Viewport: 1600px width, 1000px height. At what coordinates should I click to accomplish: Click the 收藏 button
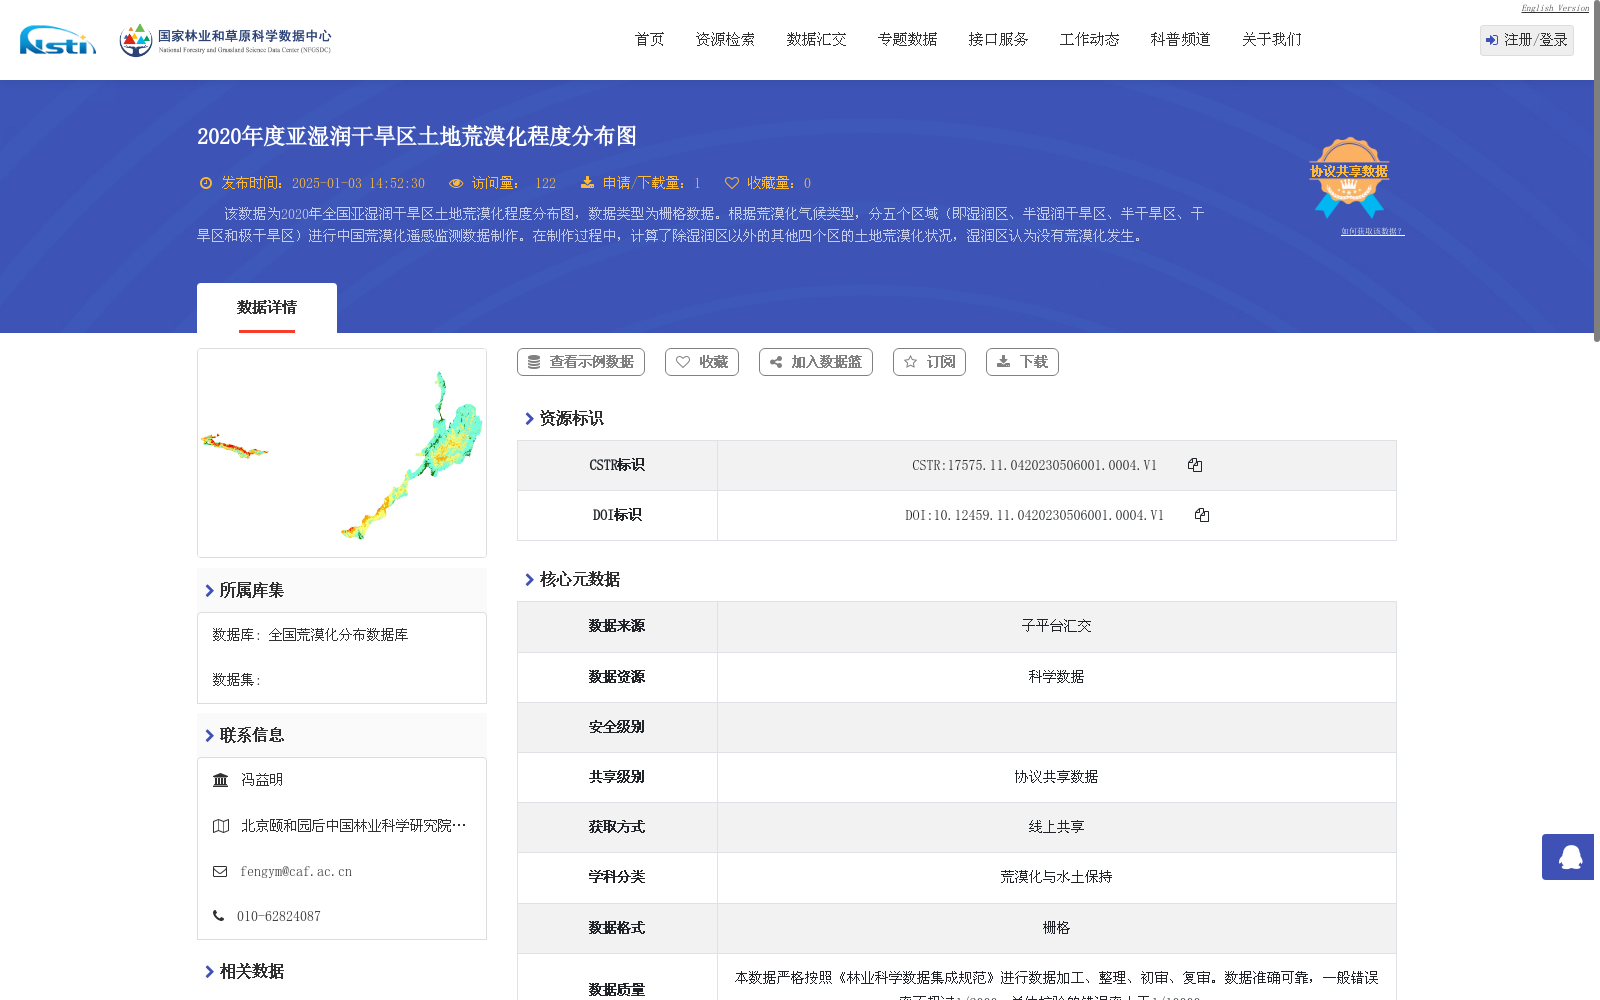click(x=702, y=362)
